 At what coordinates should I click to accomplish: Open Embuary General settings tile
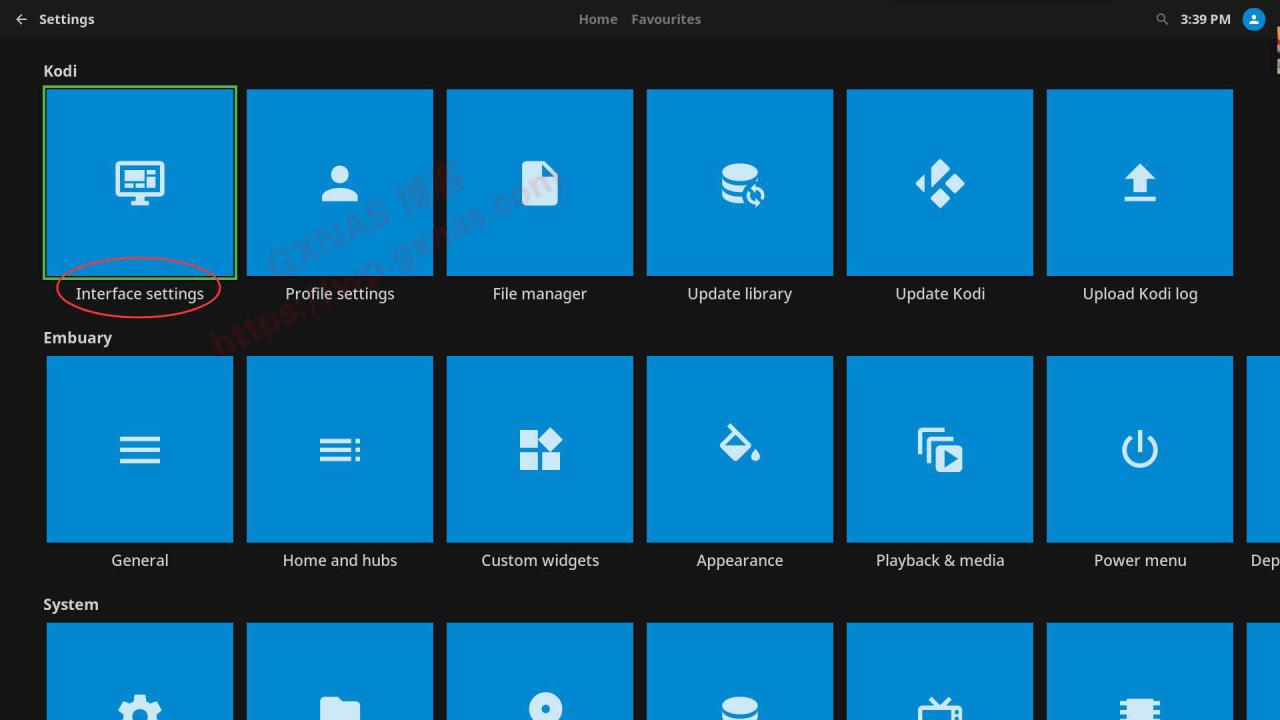click(x=140, y=449)
